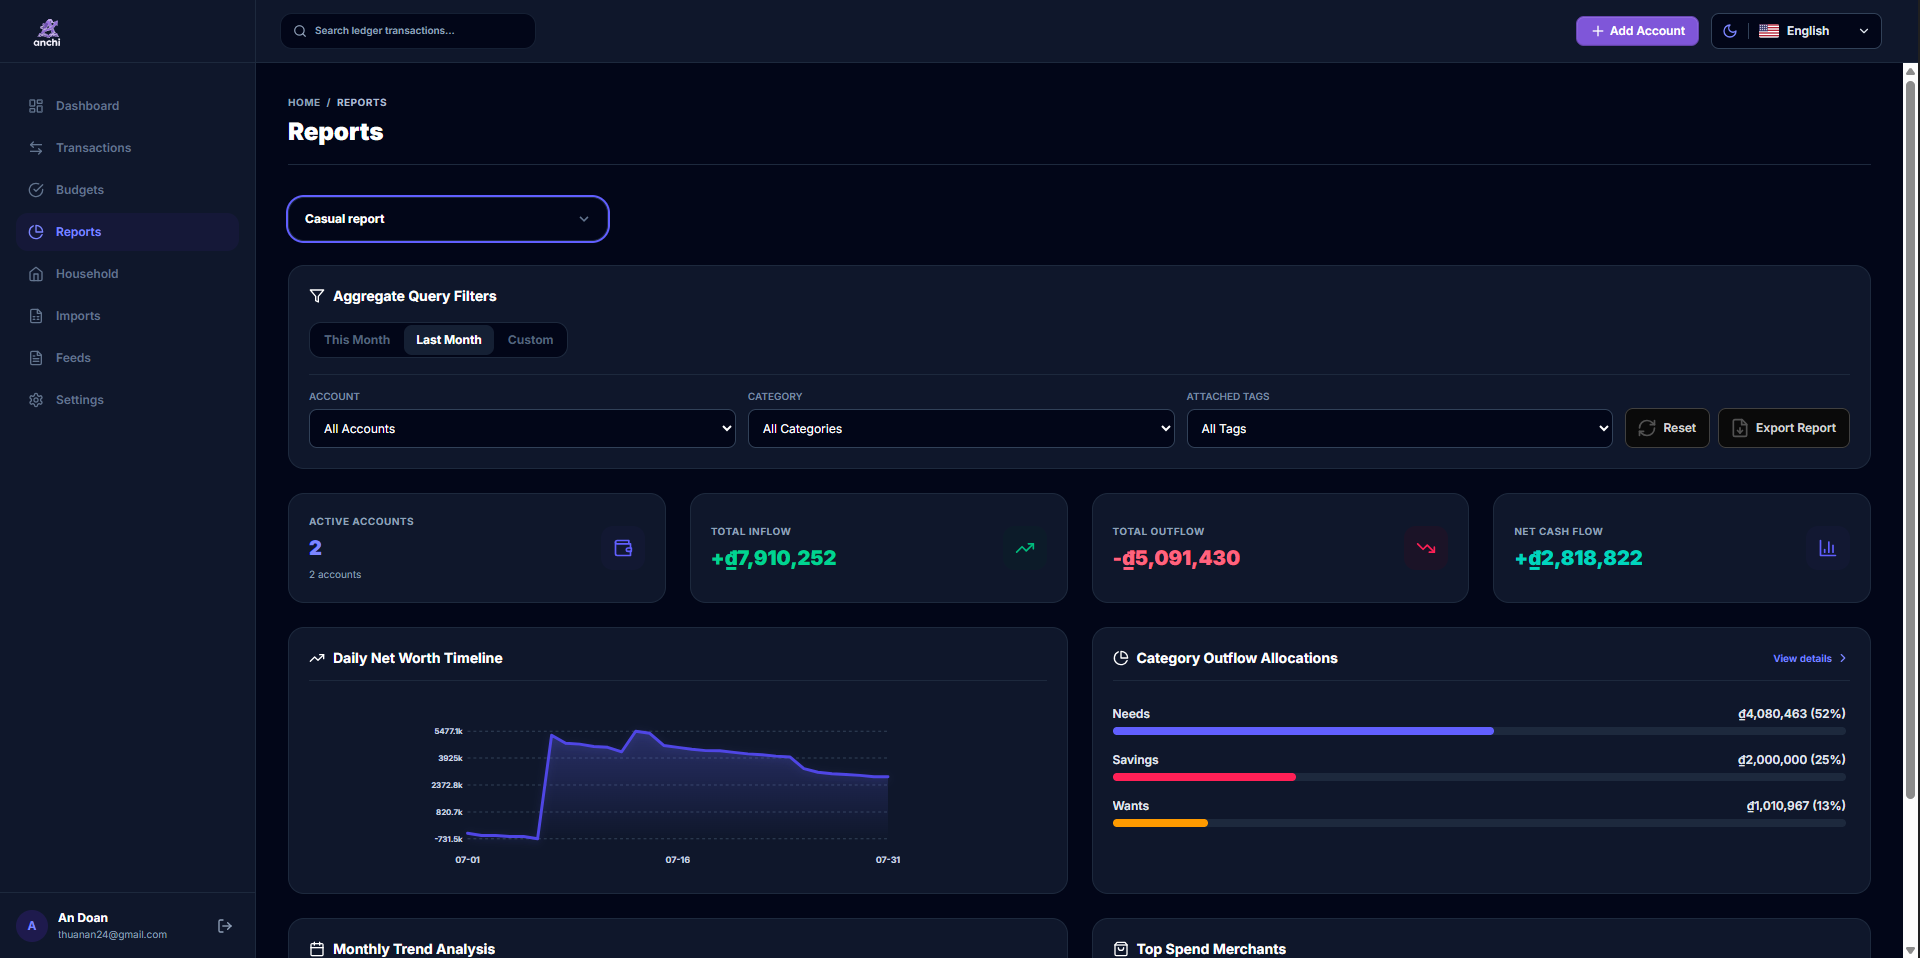Click the Wants allocation progress bar
Screen dimensions: 1920x958
[1479, 823]
